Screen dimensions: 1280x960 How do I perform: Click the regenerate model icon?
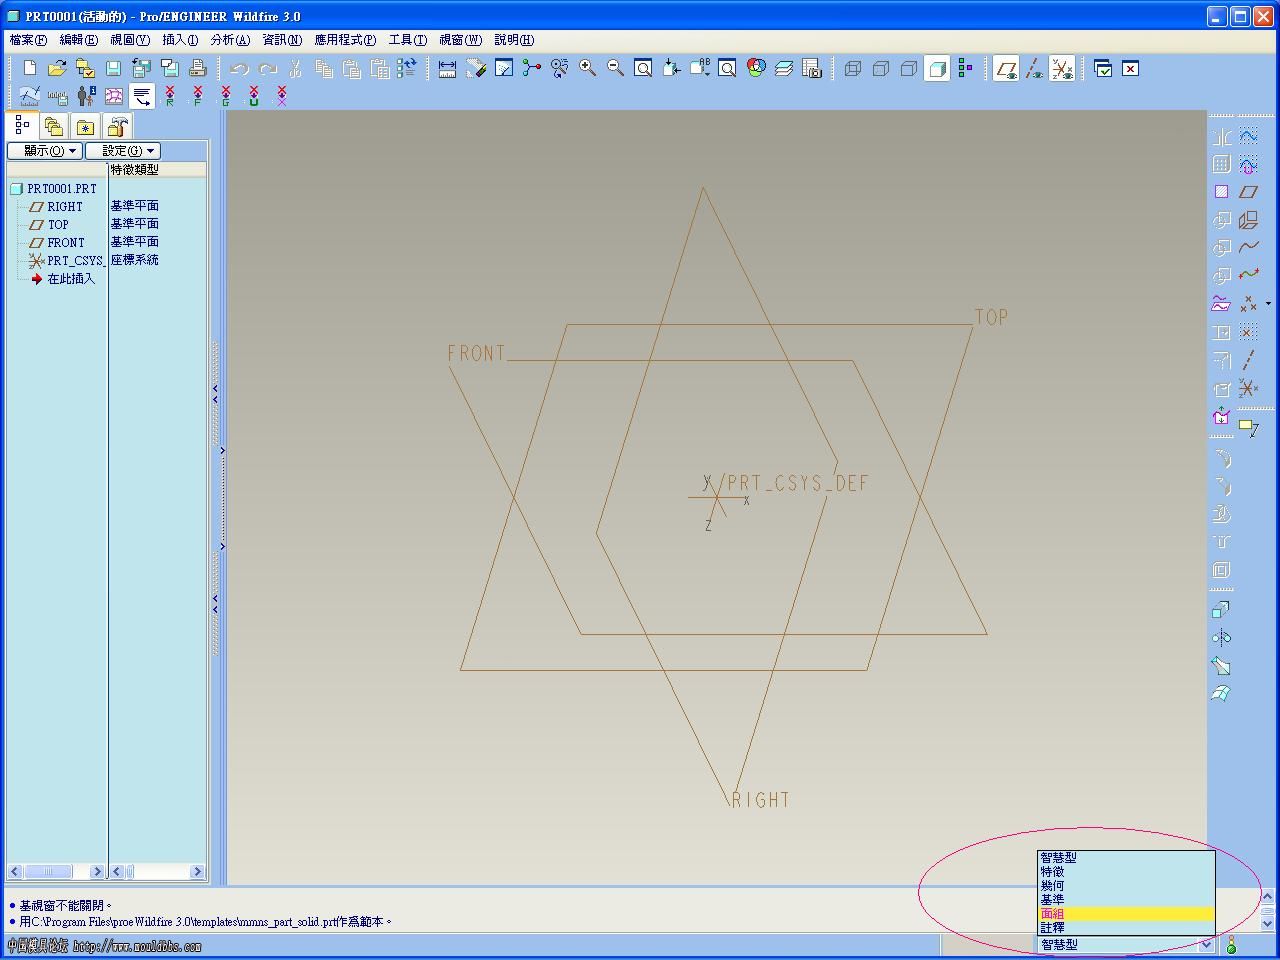(407, 68)
